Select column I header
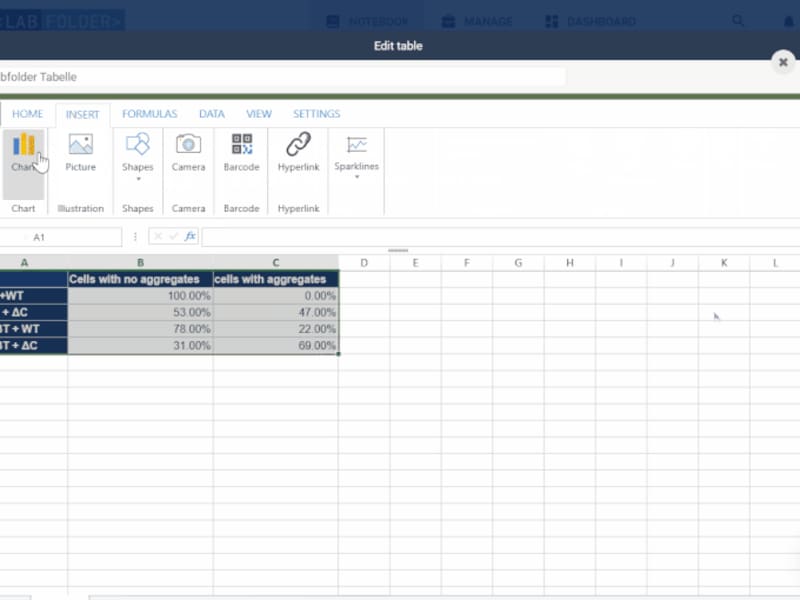The width and height of the screenshot is (800, 600). (621, 263)
